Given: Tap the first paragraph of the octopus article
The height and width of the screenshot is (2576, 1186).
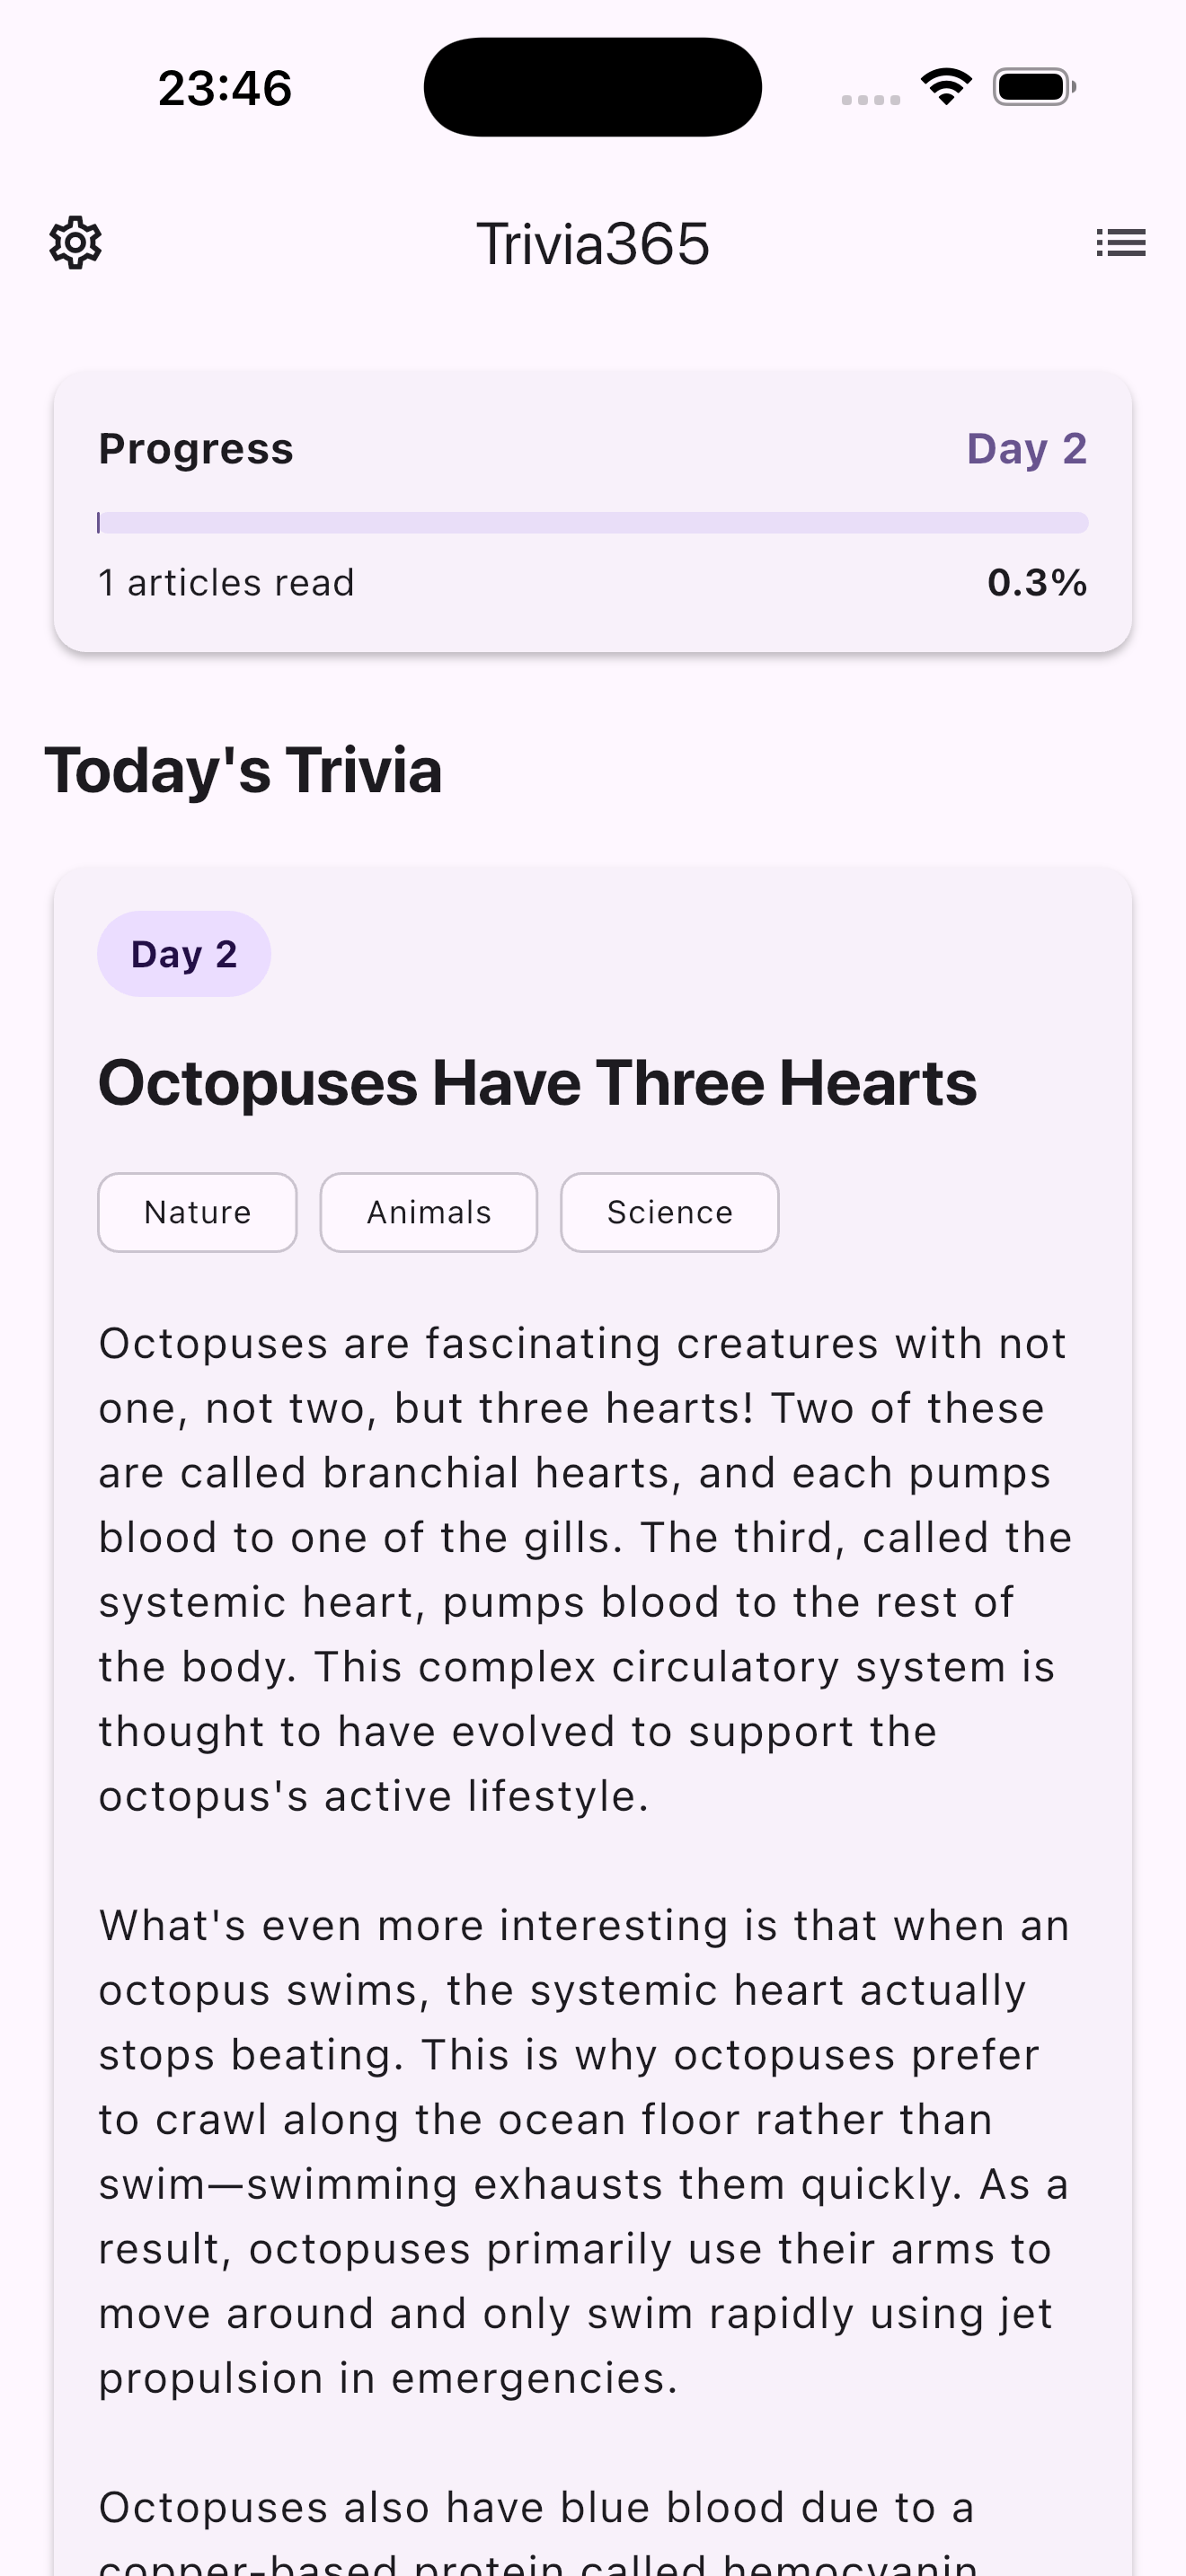Looking at the screenshot, I should (585, 1570).
